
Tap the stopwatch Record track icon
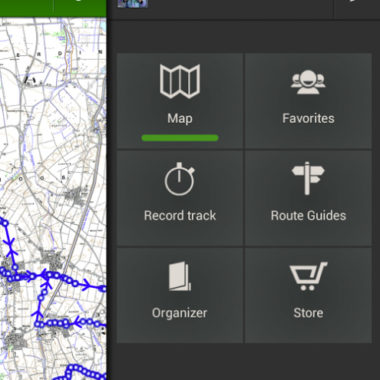click(x=180, y=179)
